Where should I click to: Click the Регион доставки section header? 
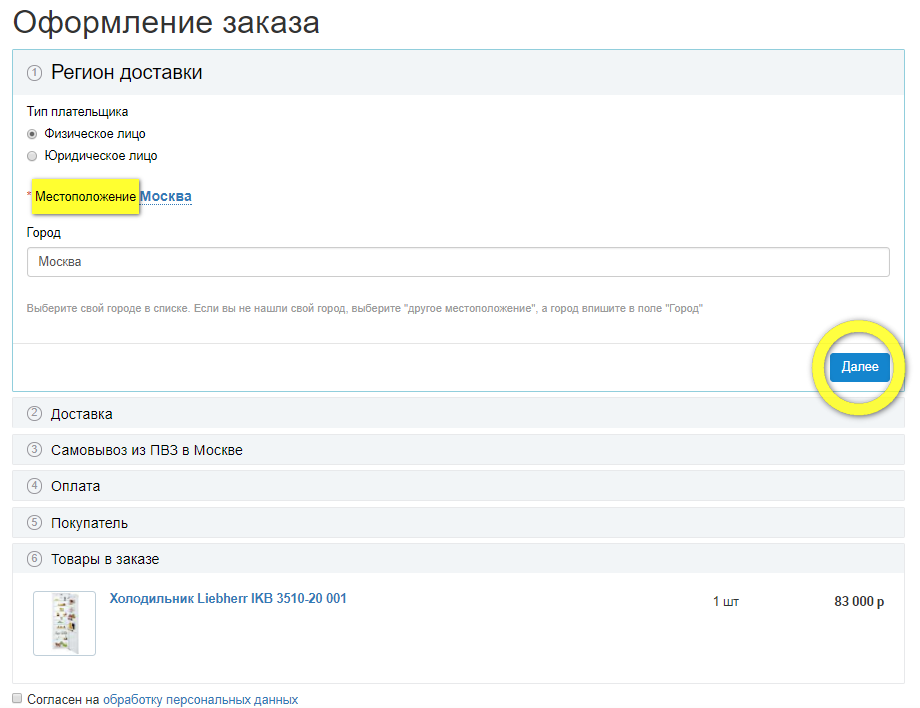[x=458, y=73]
